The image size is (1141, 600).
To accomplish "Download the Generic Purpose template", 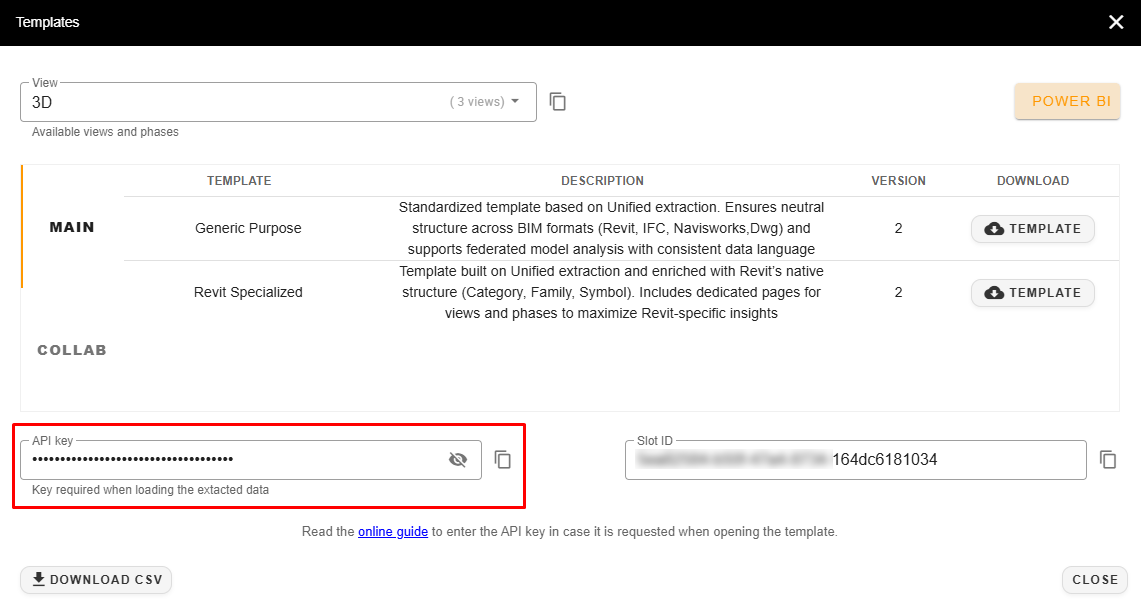I will pyautogui.click(x=1032, y=229).
